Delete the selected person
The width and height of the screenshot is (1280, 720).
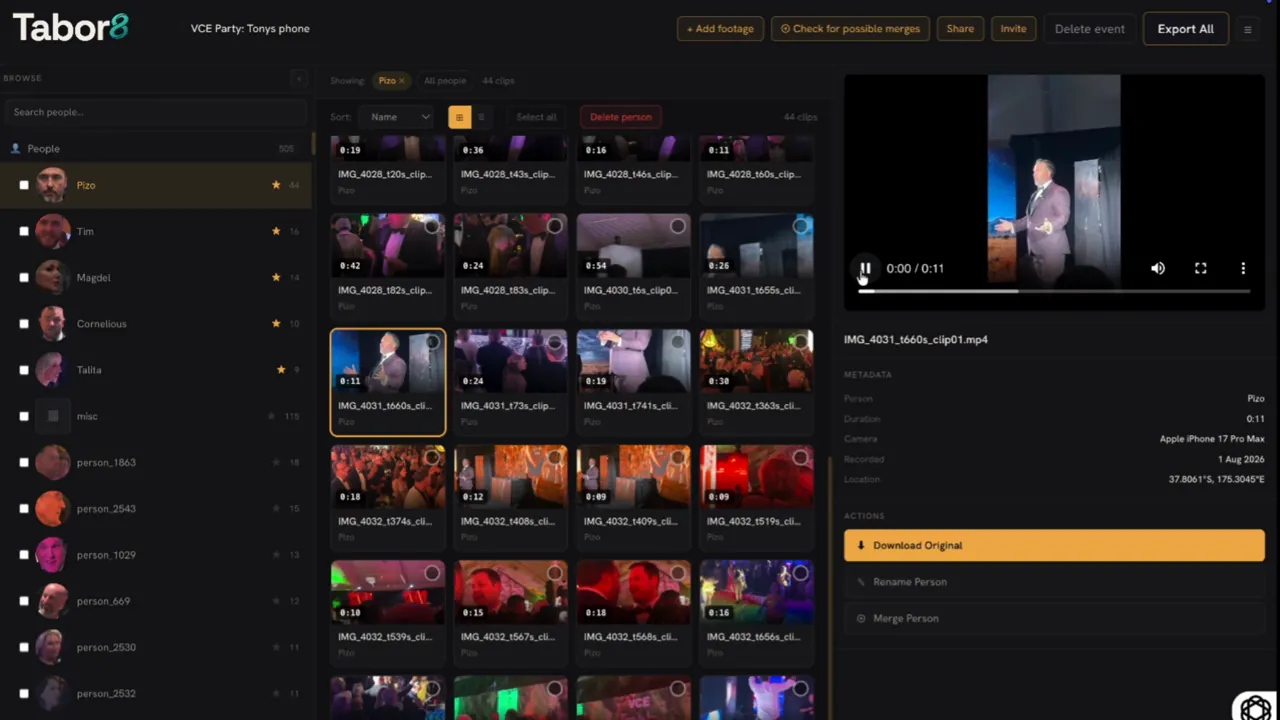pyautogui.click(x=621, y=117)
